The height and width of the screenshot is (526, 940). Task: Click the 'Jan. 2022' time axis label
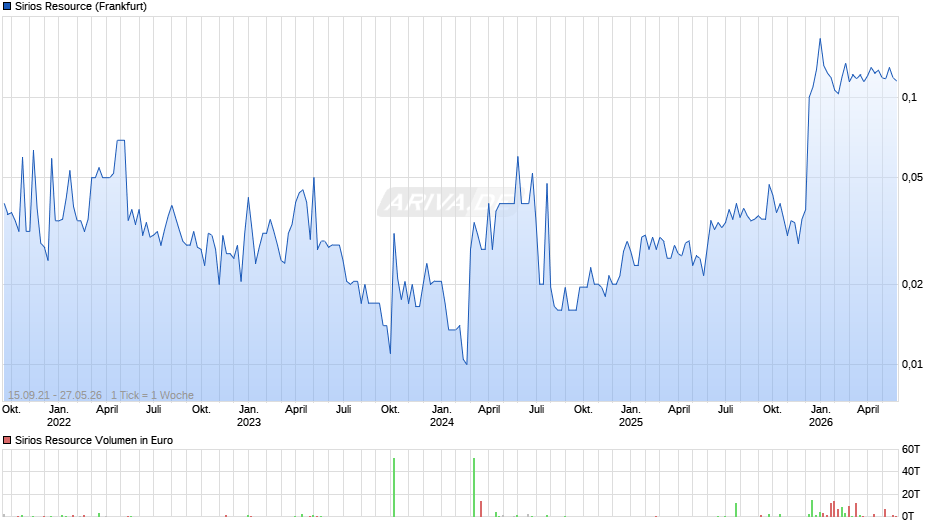tap(59, 416)
